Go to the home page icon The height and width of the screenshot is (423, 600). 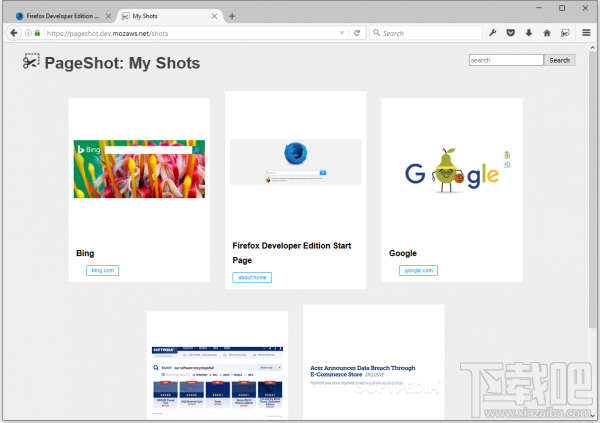[547, 33]
